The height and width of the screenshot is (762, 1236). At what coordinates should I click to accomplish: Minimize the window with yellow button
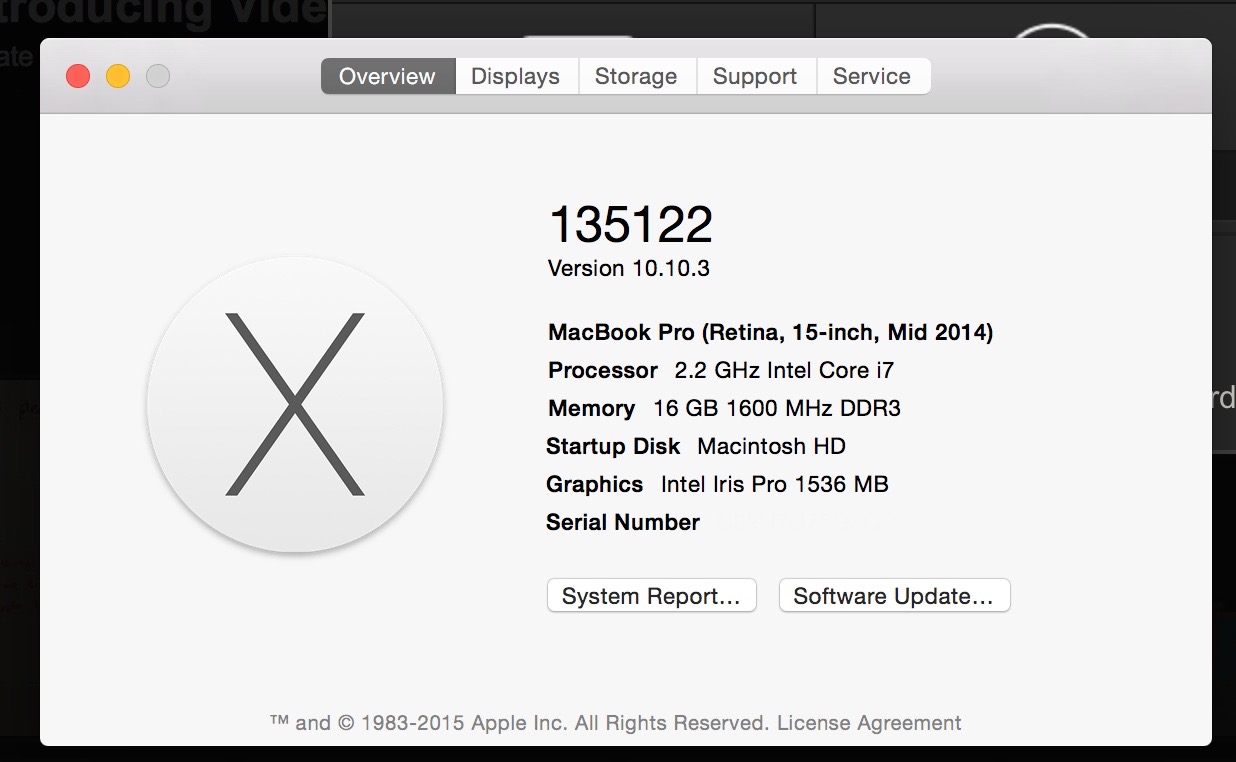(118, 76)
